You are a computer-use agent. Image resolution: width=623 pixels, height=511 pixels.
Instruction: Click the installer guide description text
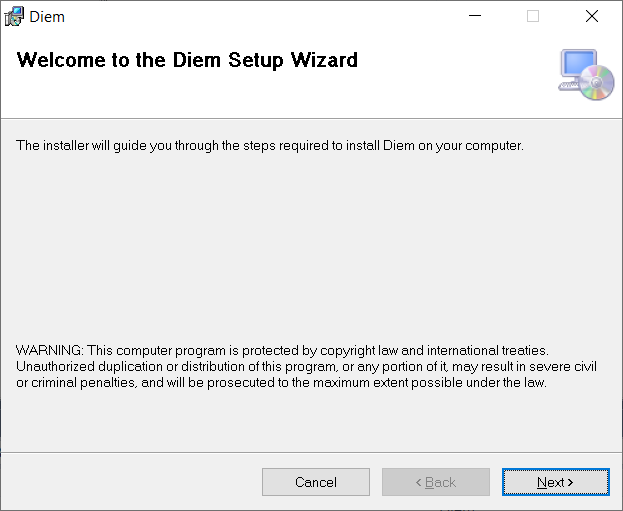coord(270,146)
